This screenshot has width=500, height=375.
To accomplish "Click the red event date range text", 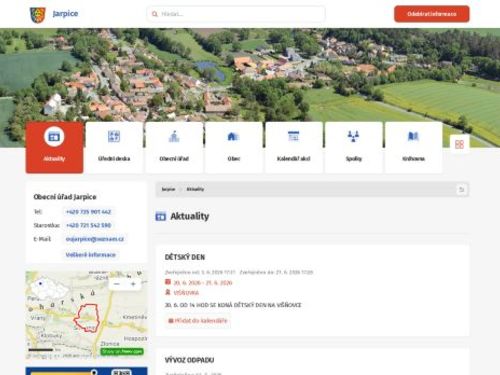I will click(203, 283).
